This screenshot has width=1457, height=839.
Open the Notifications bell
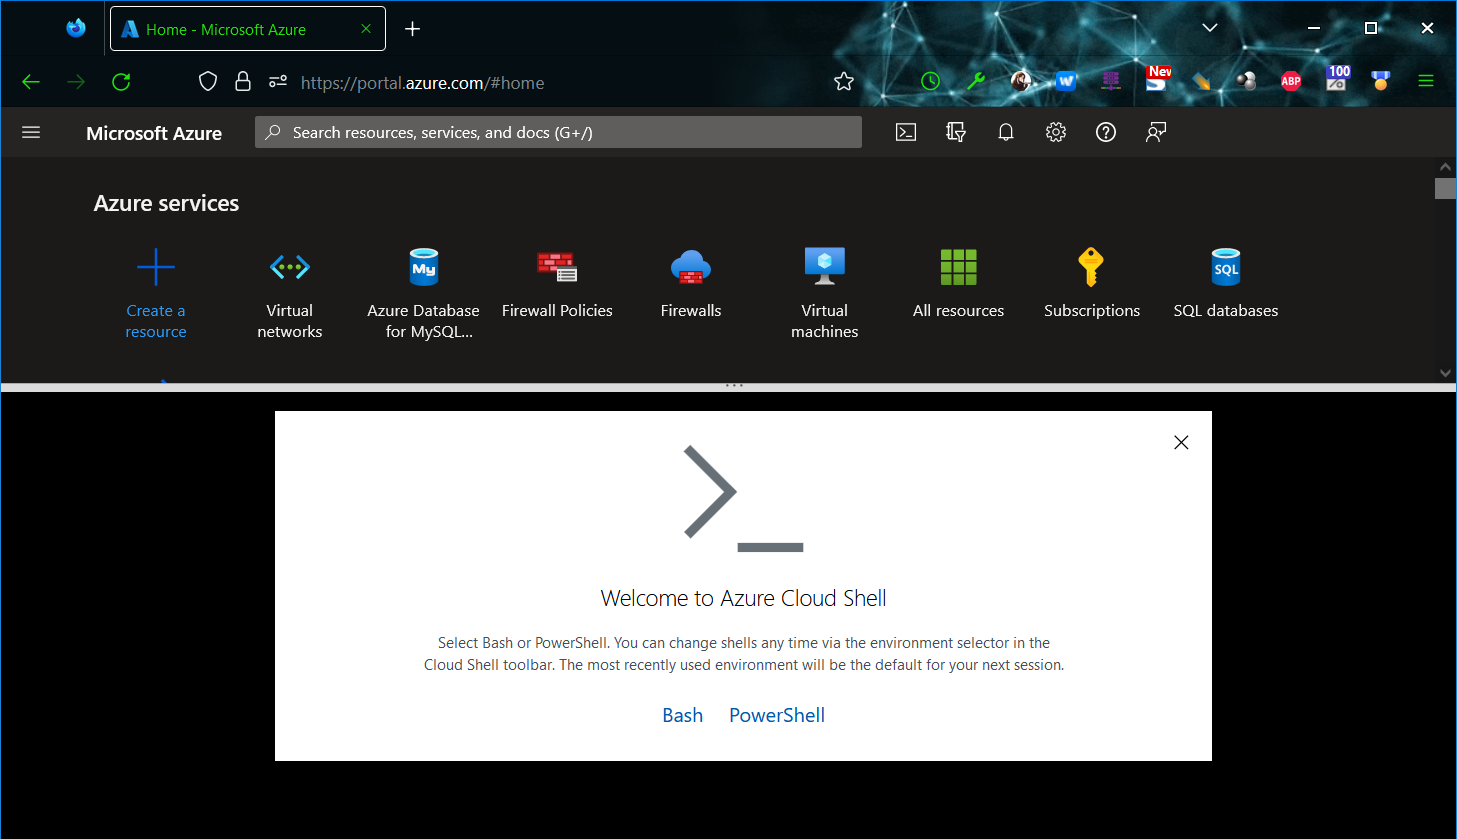[1006, 132]
